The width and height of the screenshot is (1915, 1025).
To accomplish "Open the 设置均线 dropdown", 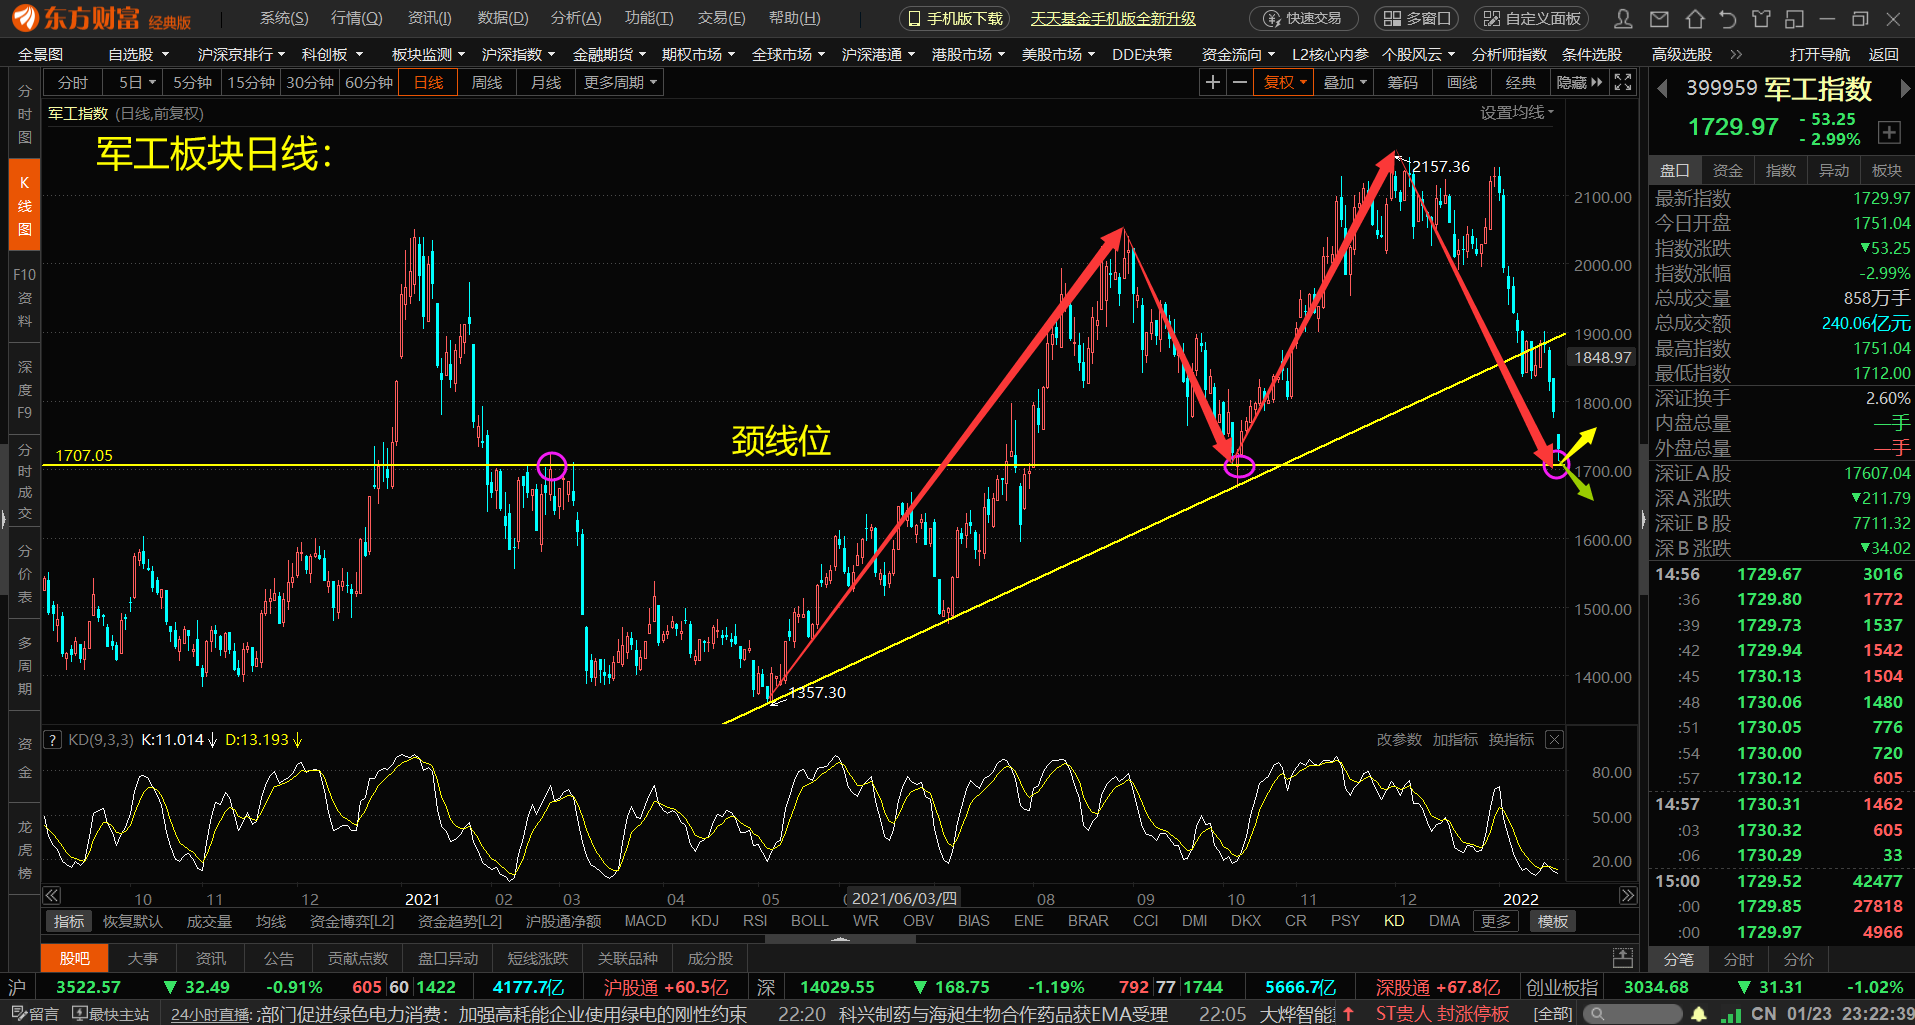I will pyautogui.click(x=1517, y=113).
